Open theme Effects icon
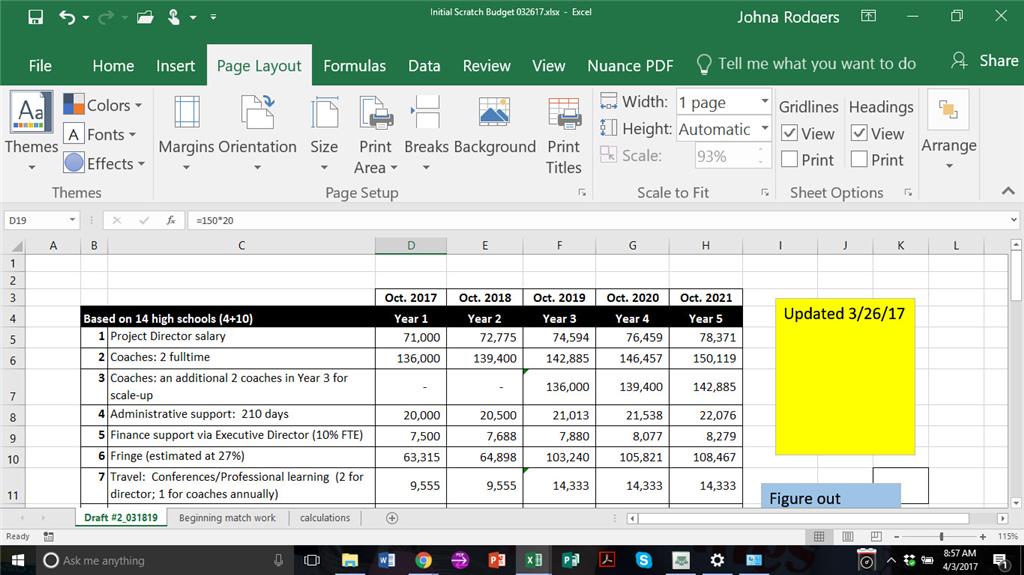 click(x=74, y=163)
